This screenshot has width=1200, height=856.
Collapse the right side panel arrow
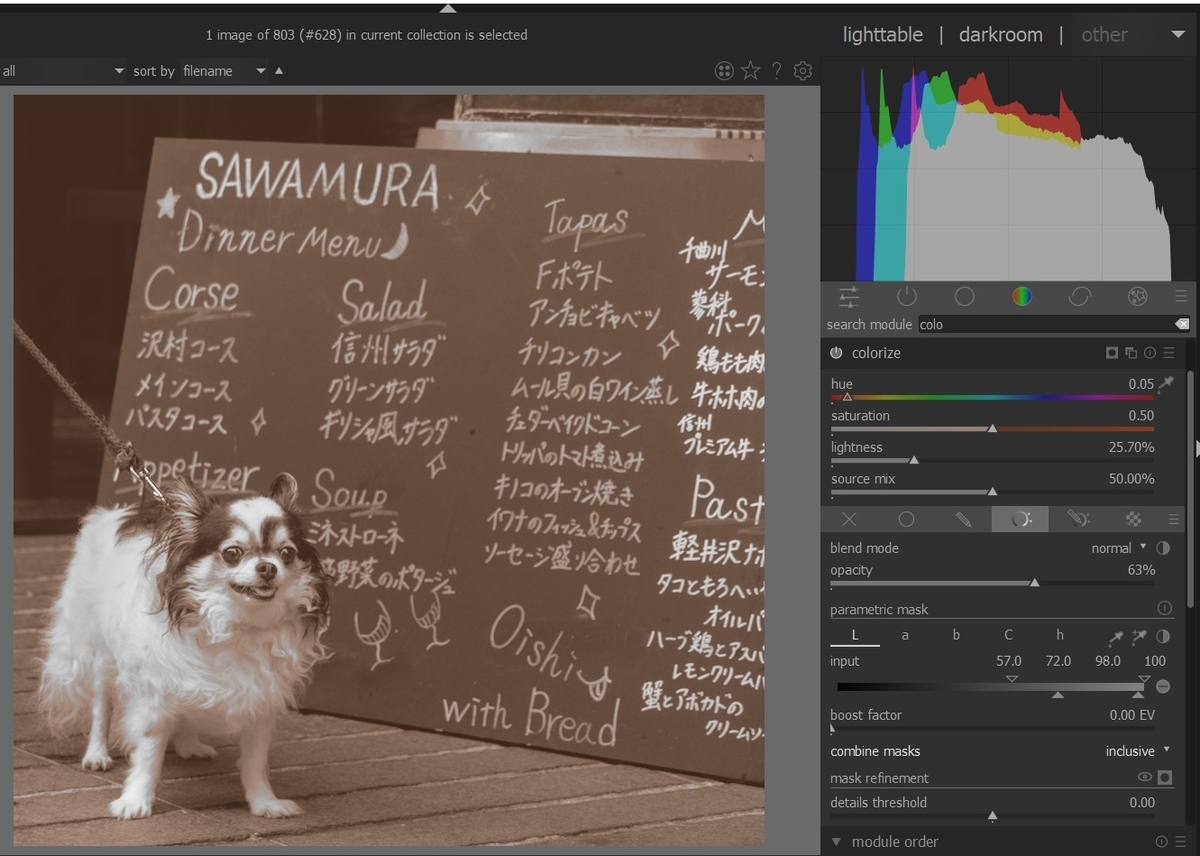1196,448
